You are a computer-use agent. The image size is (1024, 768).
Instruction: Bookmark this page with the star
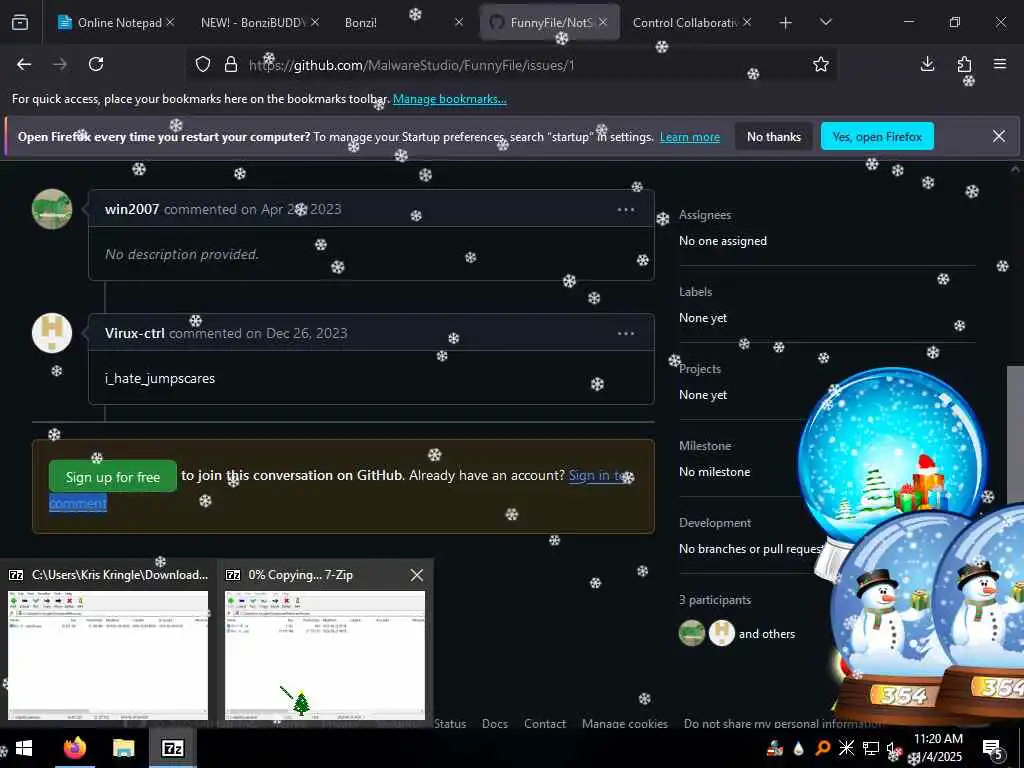821,64
